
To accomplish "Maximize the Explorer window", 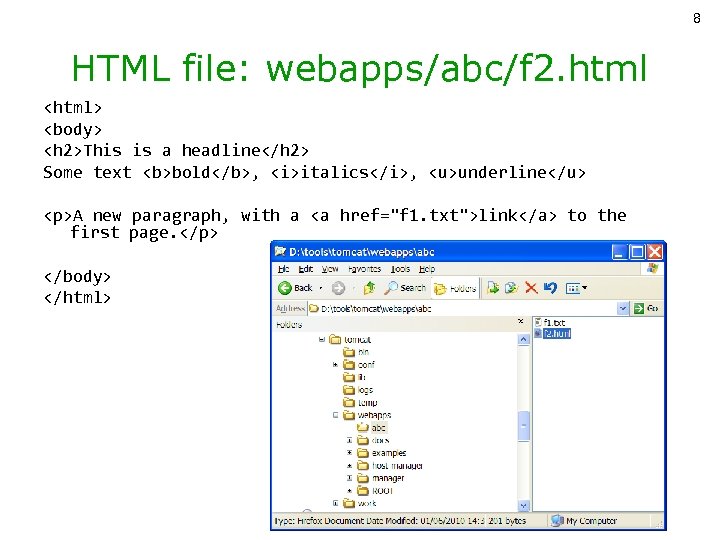I will pos(637,252).
